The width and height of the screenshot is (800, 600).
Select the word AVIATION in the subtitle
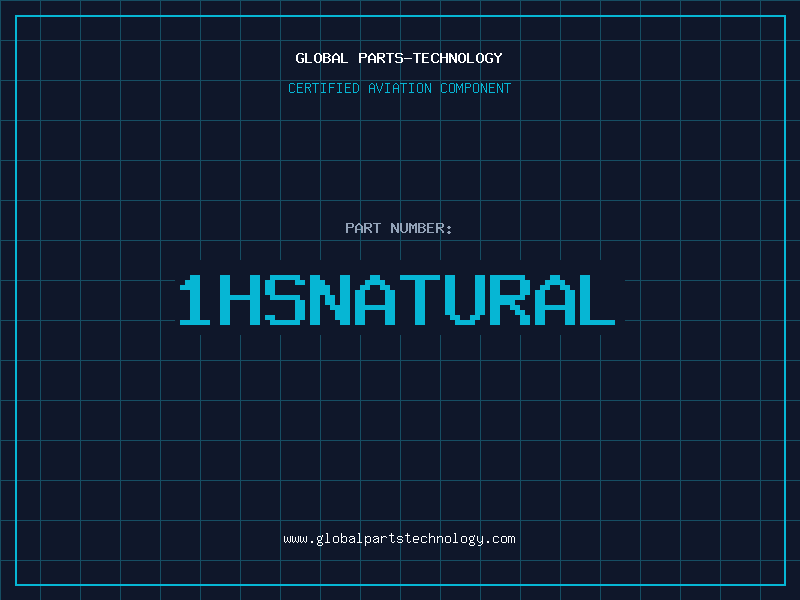point(400,88)
